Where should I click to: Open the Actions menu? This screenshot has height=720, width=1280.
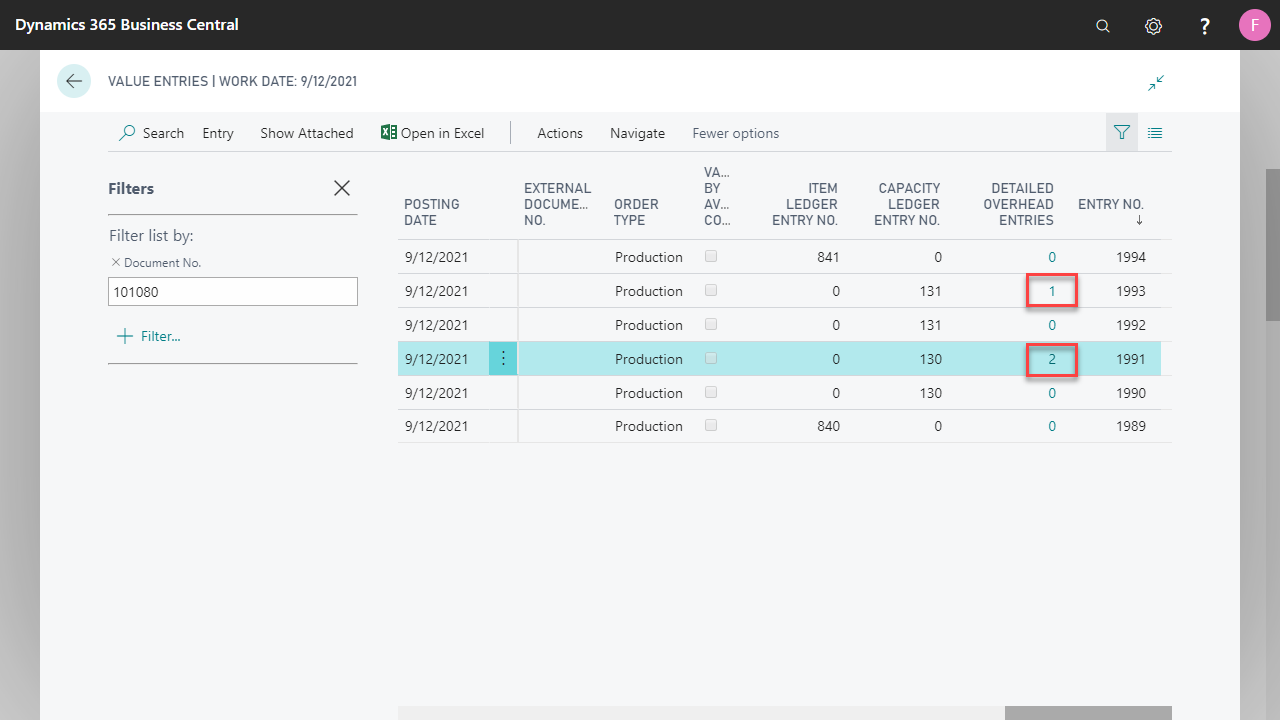(x=560, y=133)
